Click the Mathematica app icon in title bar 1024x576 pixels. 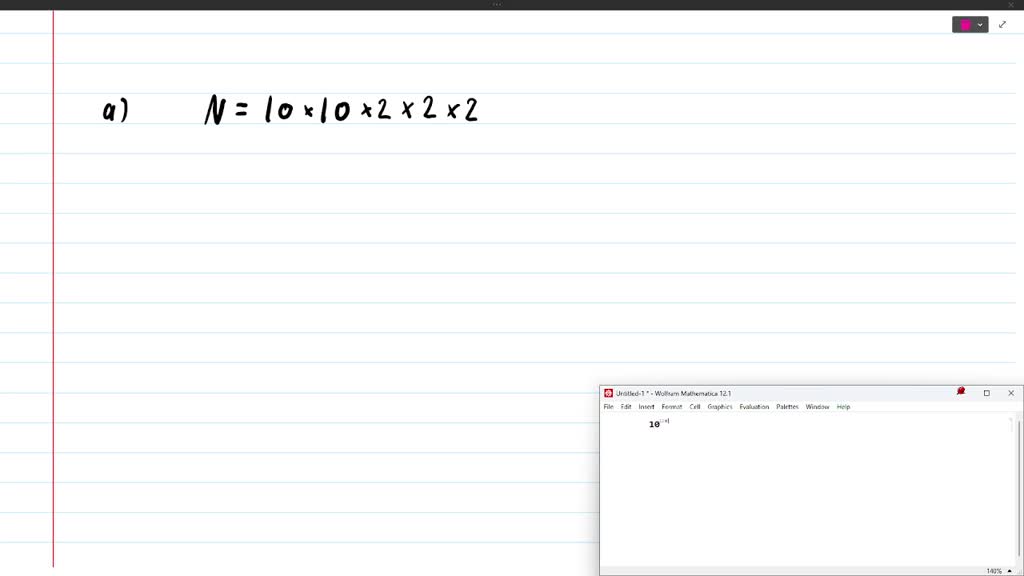point(608,393)
